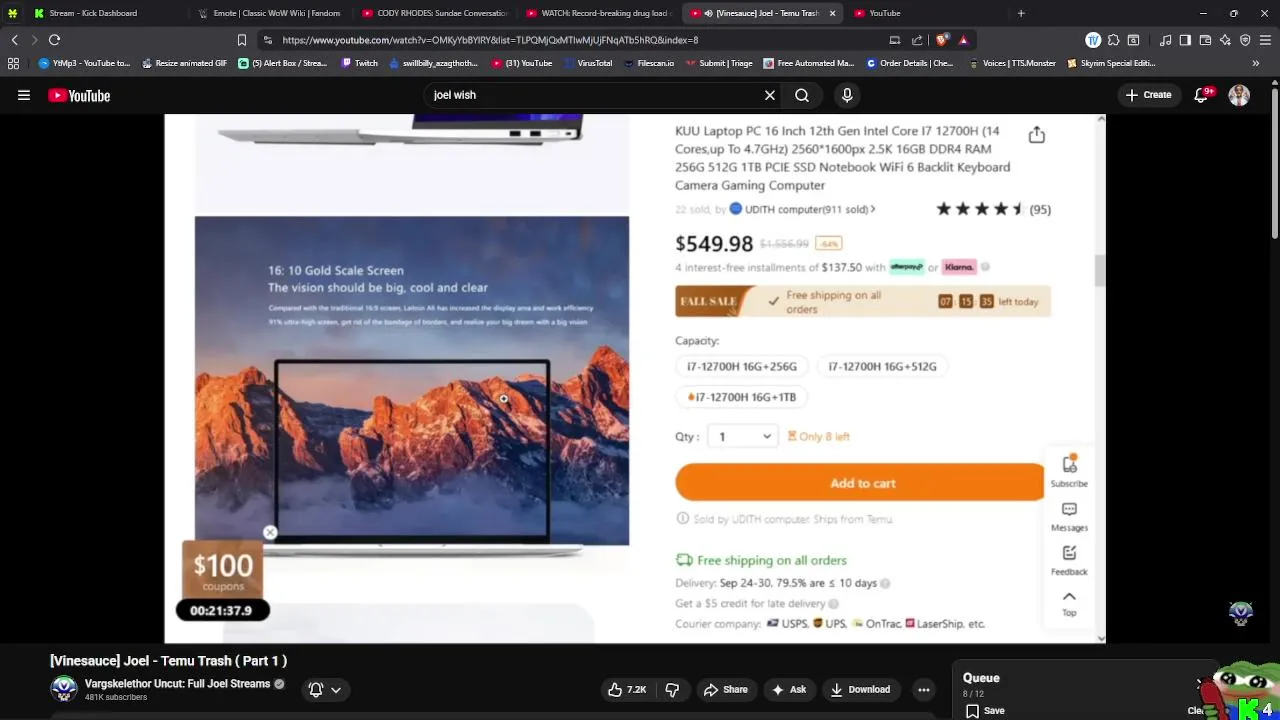The height and width of the screenshot is (720, 1280).
Task: Start voice search with the microphone
Action: point(847,95)
